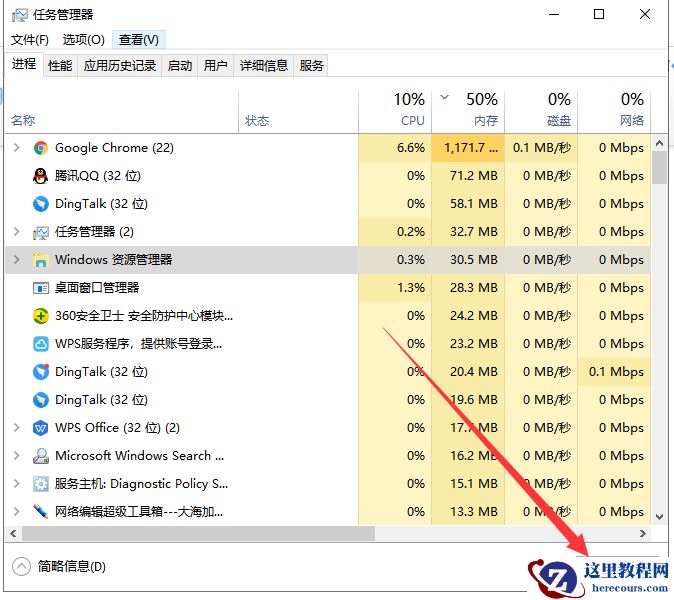This screenshot has width=674, height=600.
Task: Click the DingTalk icon in the 19.6 MB row
Action: pos(41,400)
